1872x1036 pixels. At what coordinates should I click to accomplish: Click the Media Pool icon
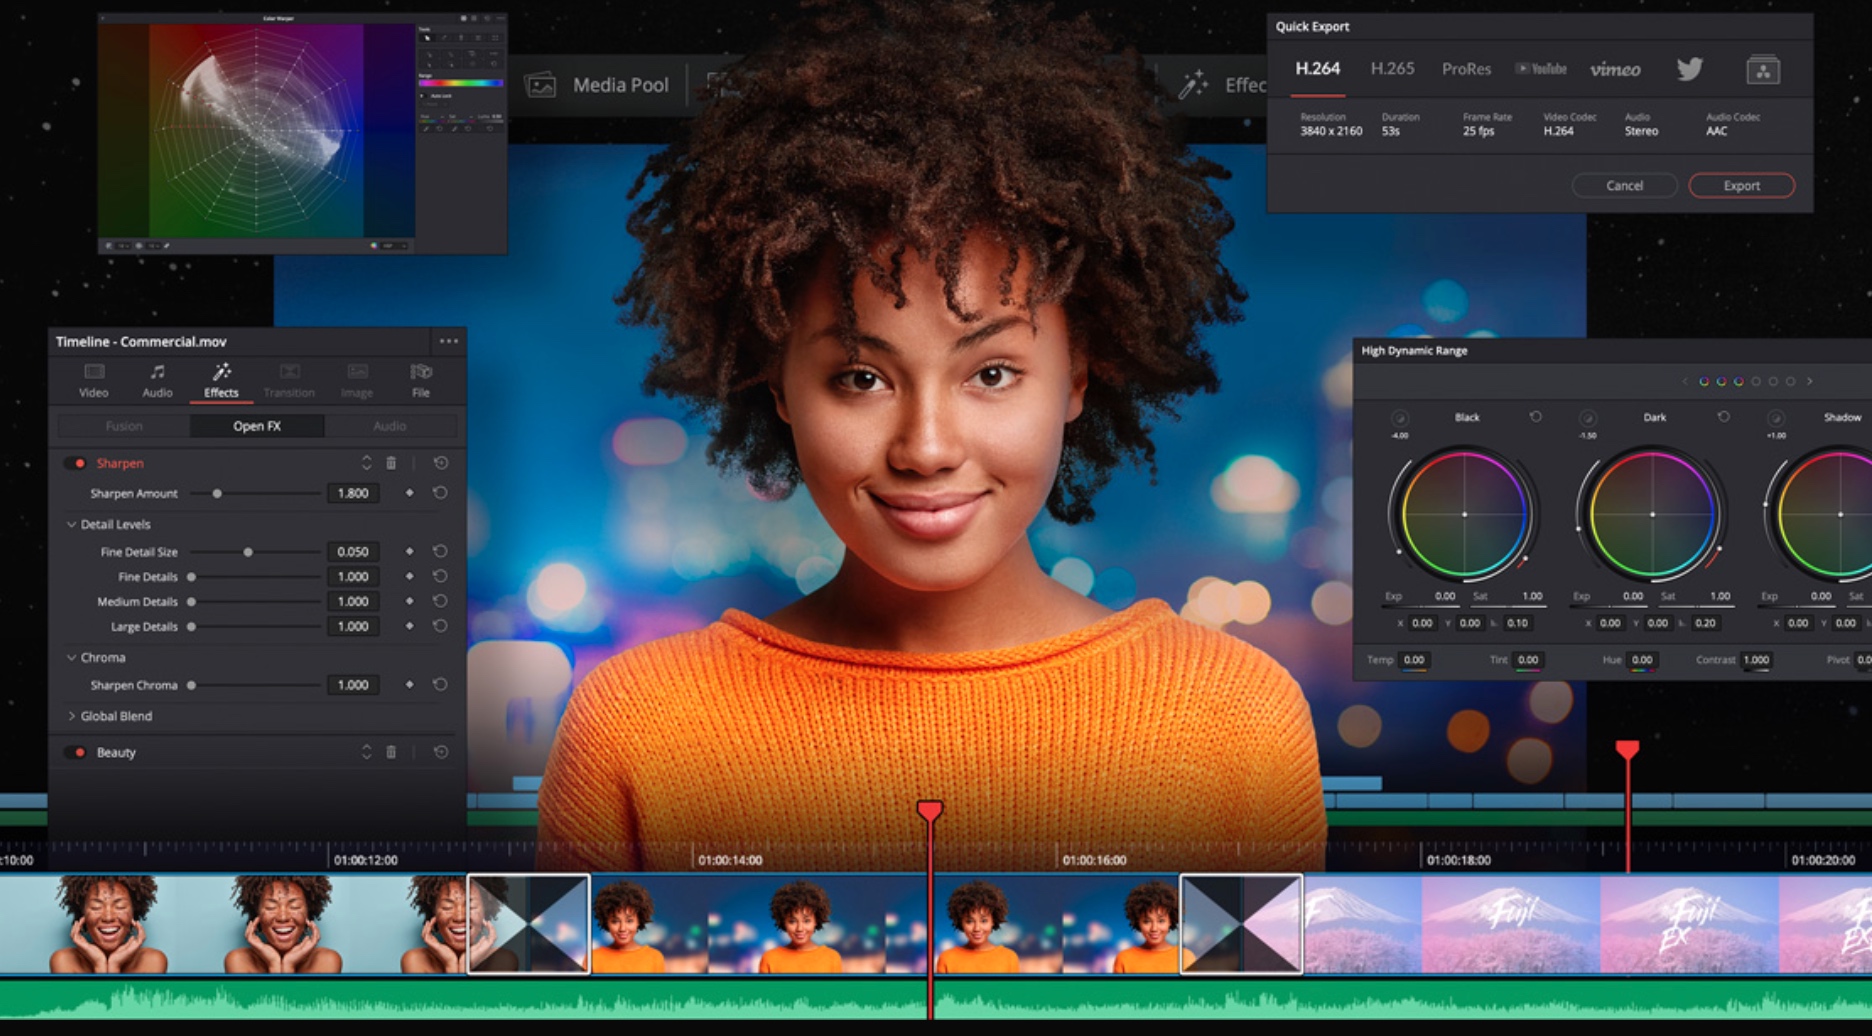click(x=540, y=85)
